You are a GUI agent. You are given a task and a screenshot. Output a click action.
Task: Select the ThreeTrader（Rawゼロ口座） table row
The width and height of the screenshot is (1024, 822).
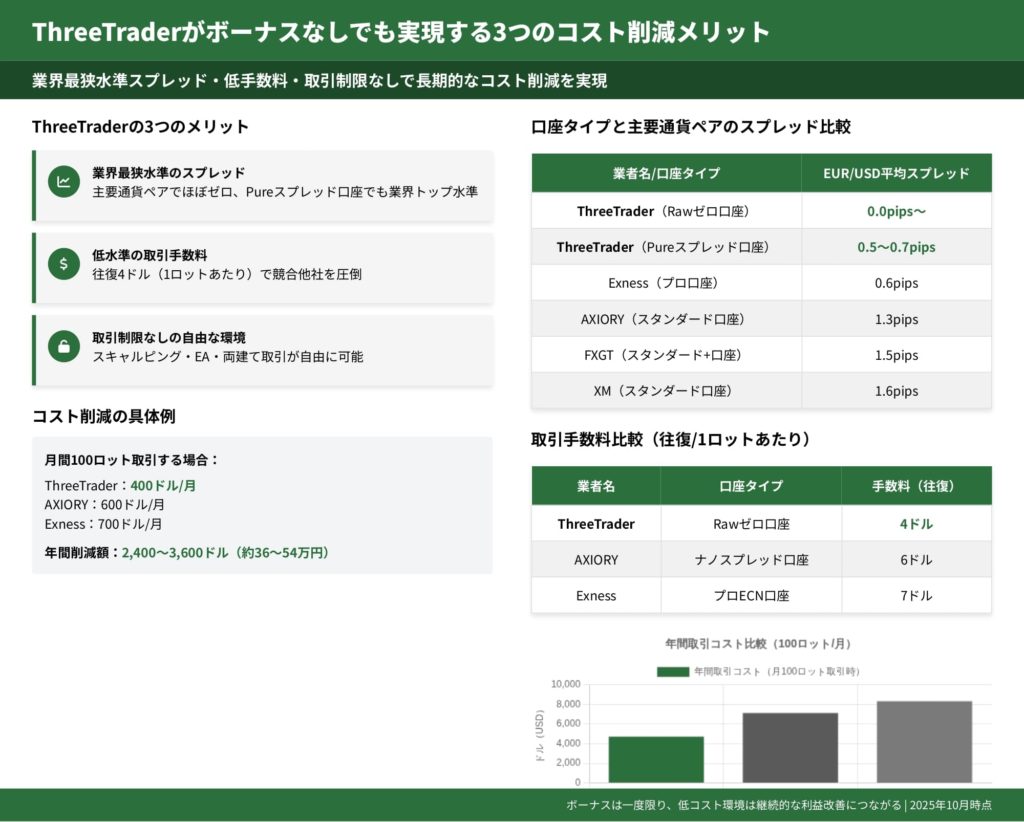666,211
